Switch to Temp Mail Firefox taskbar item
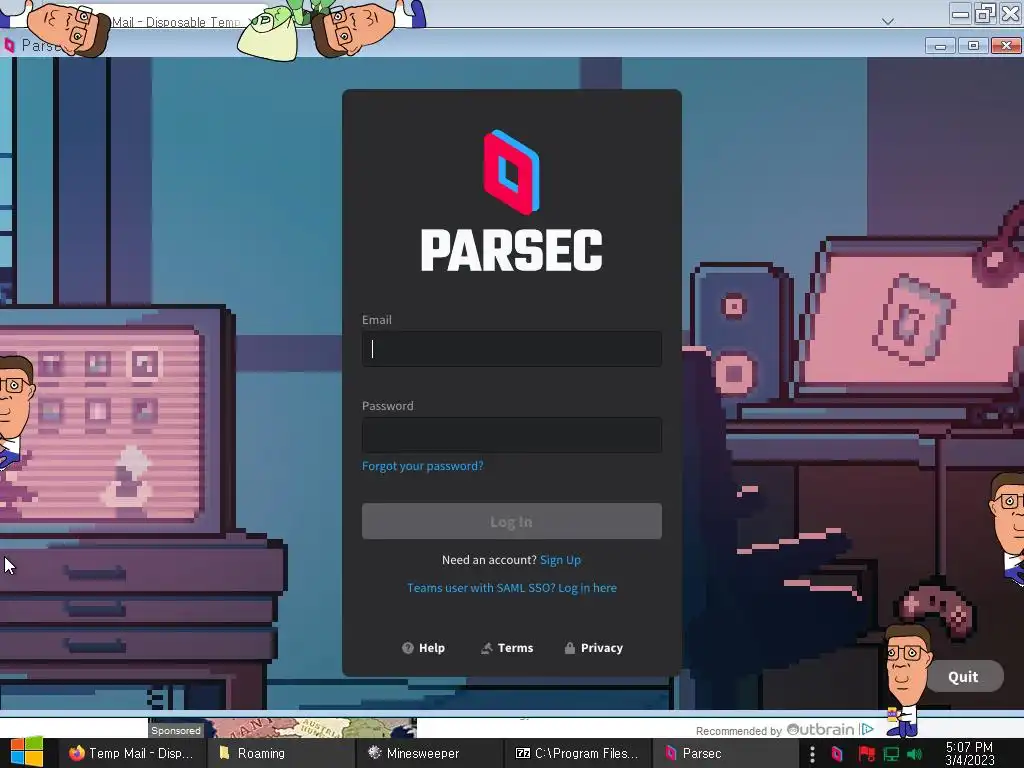Screen dimensions: 1024x768 [133, 753]
